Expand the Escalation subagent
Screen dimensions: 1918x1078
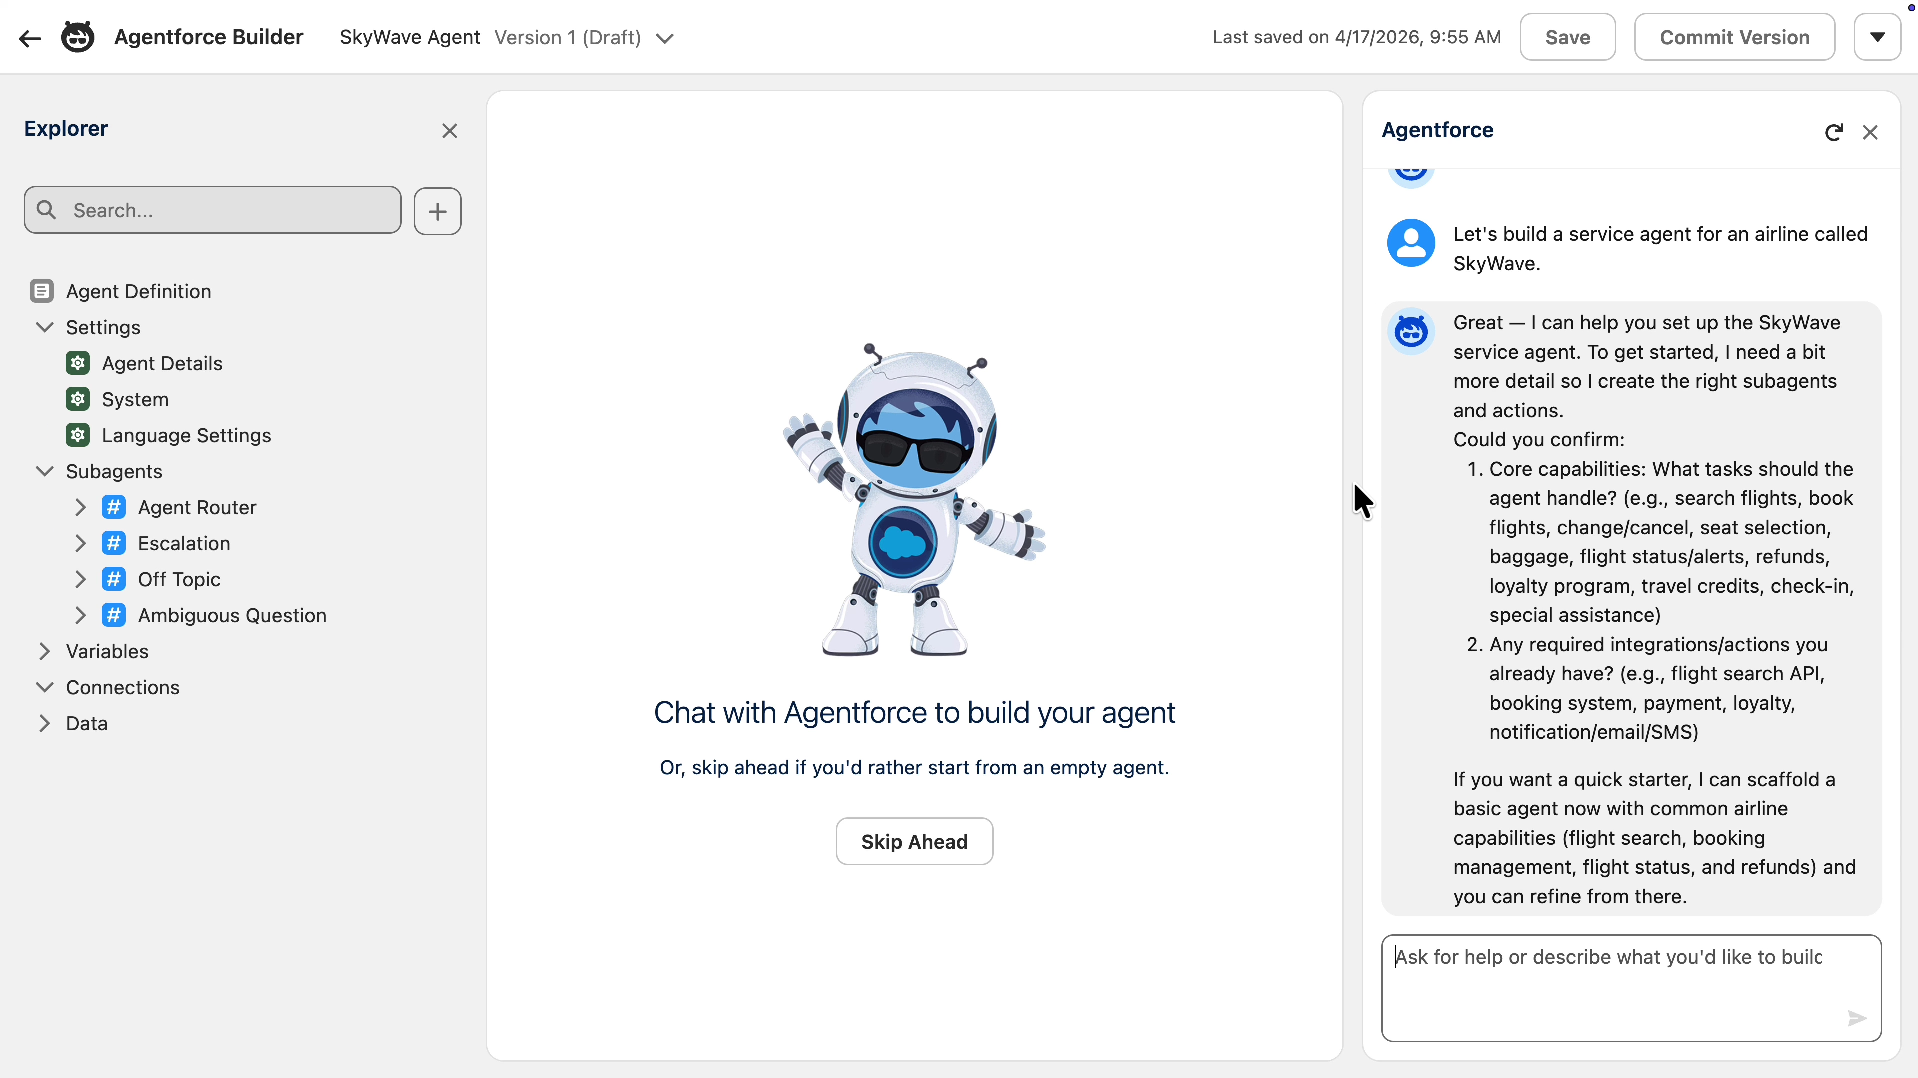click(81, 543)
